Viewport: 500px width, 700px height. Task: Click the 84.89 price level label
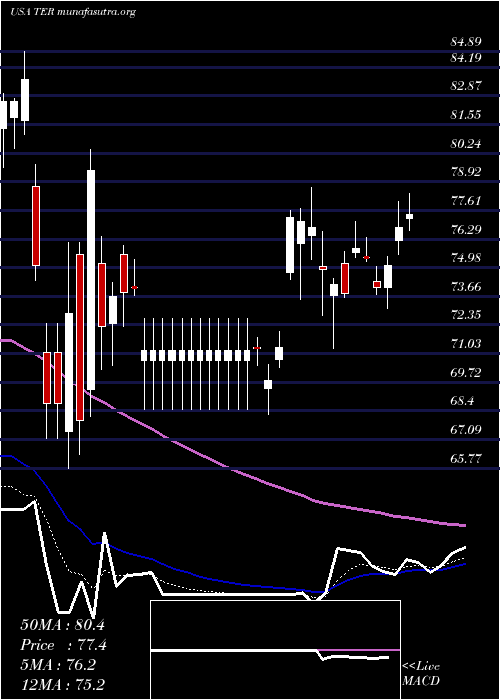tap(466, 42)
